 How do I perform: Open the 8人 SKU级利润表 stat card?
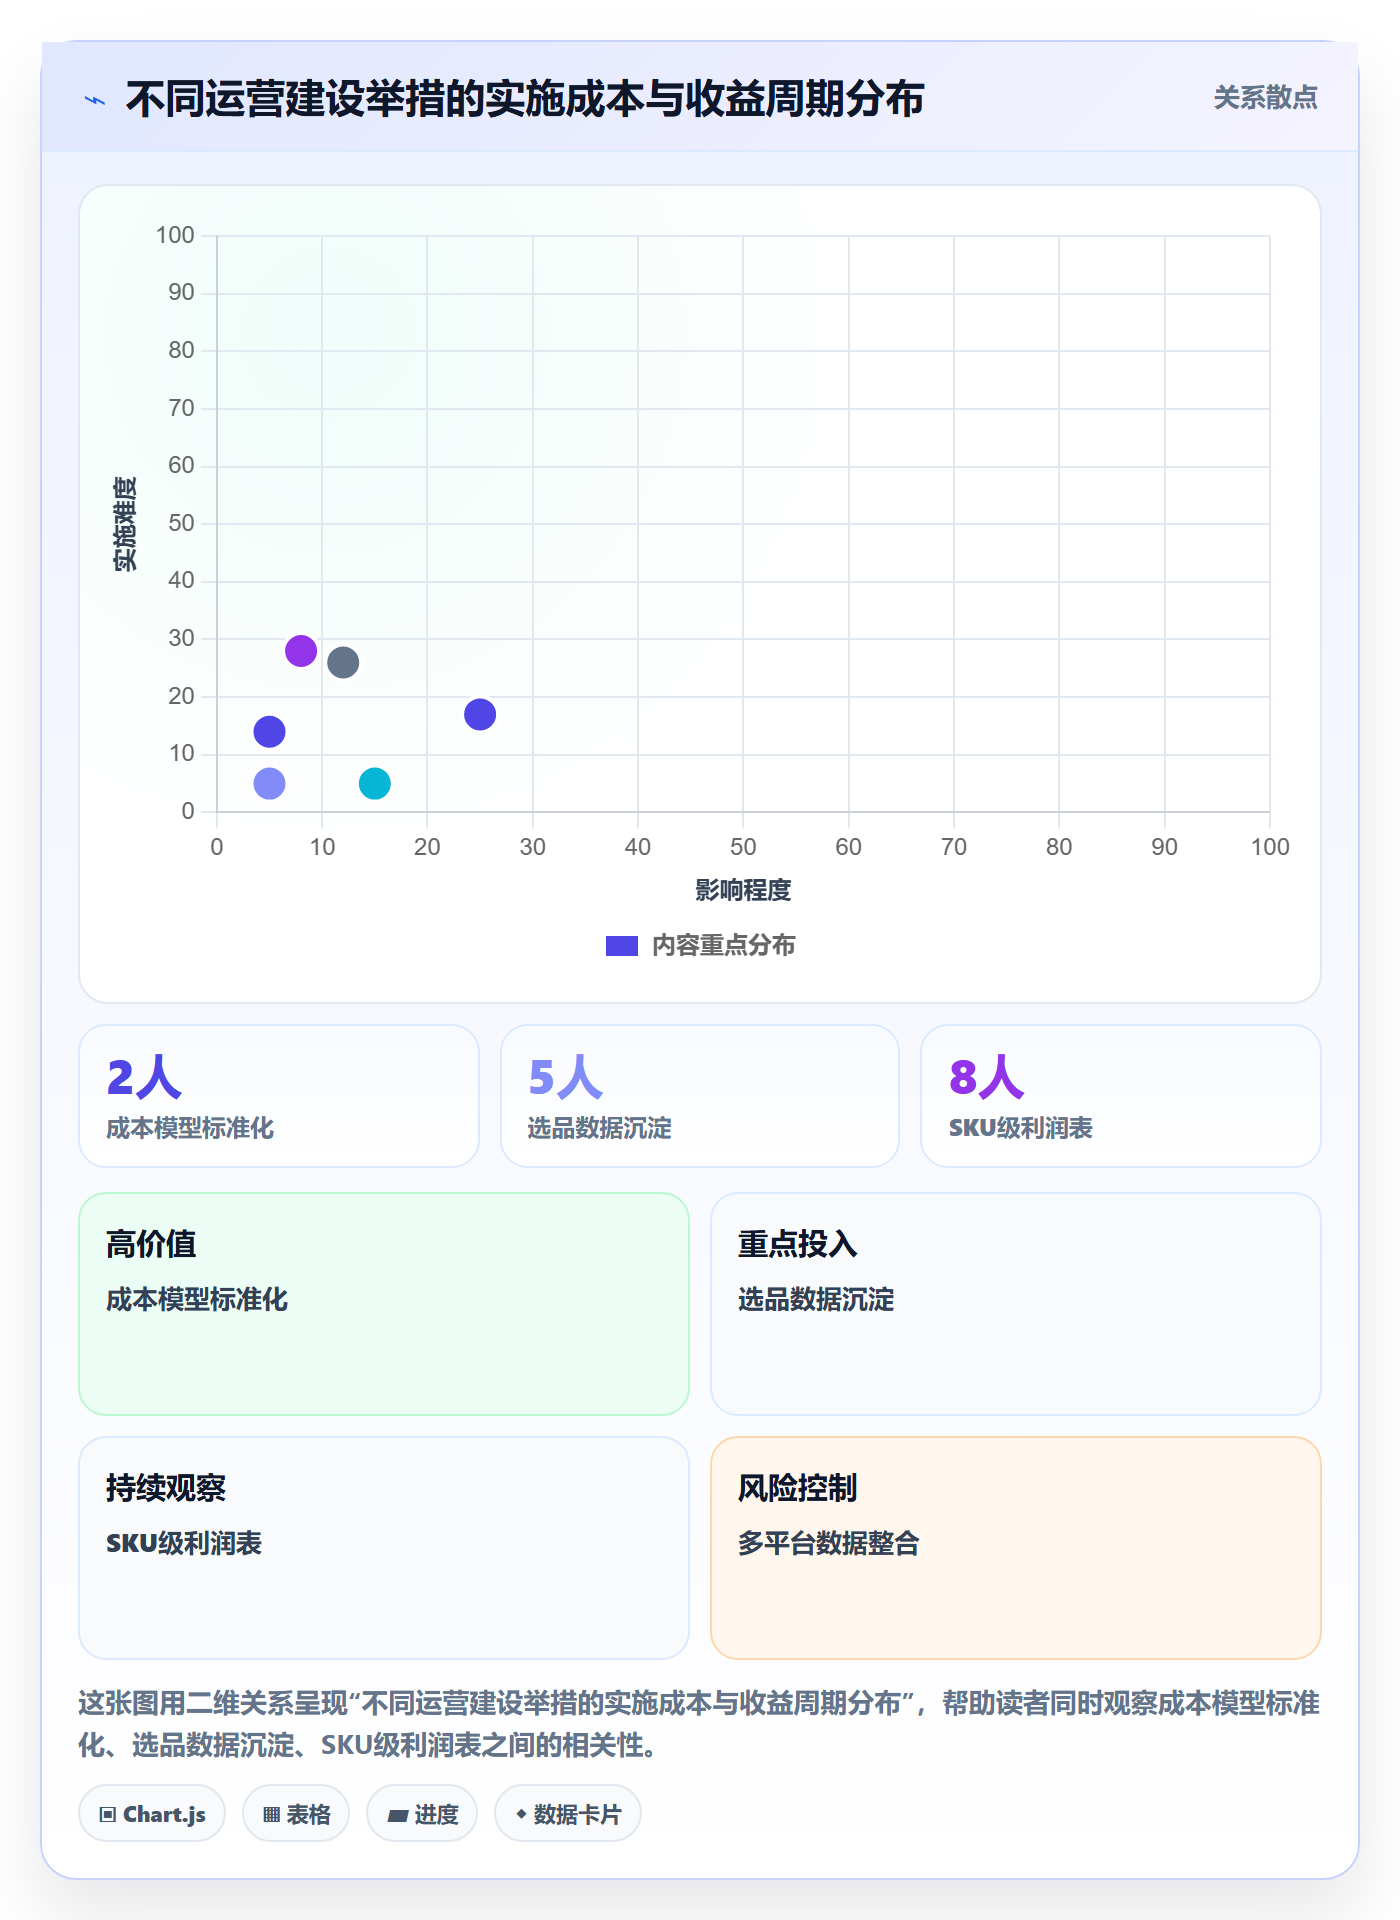click(1121, 1096)
